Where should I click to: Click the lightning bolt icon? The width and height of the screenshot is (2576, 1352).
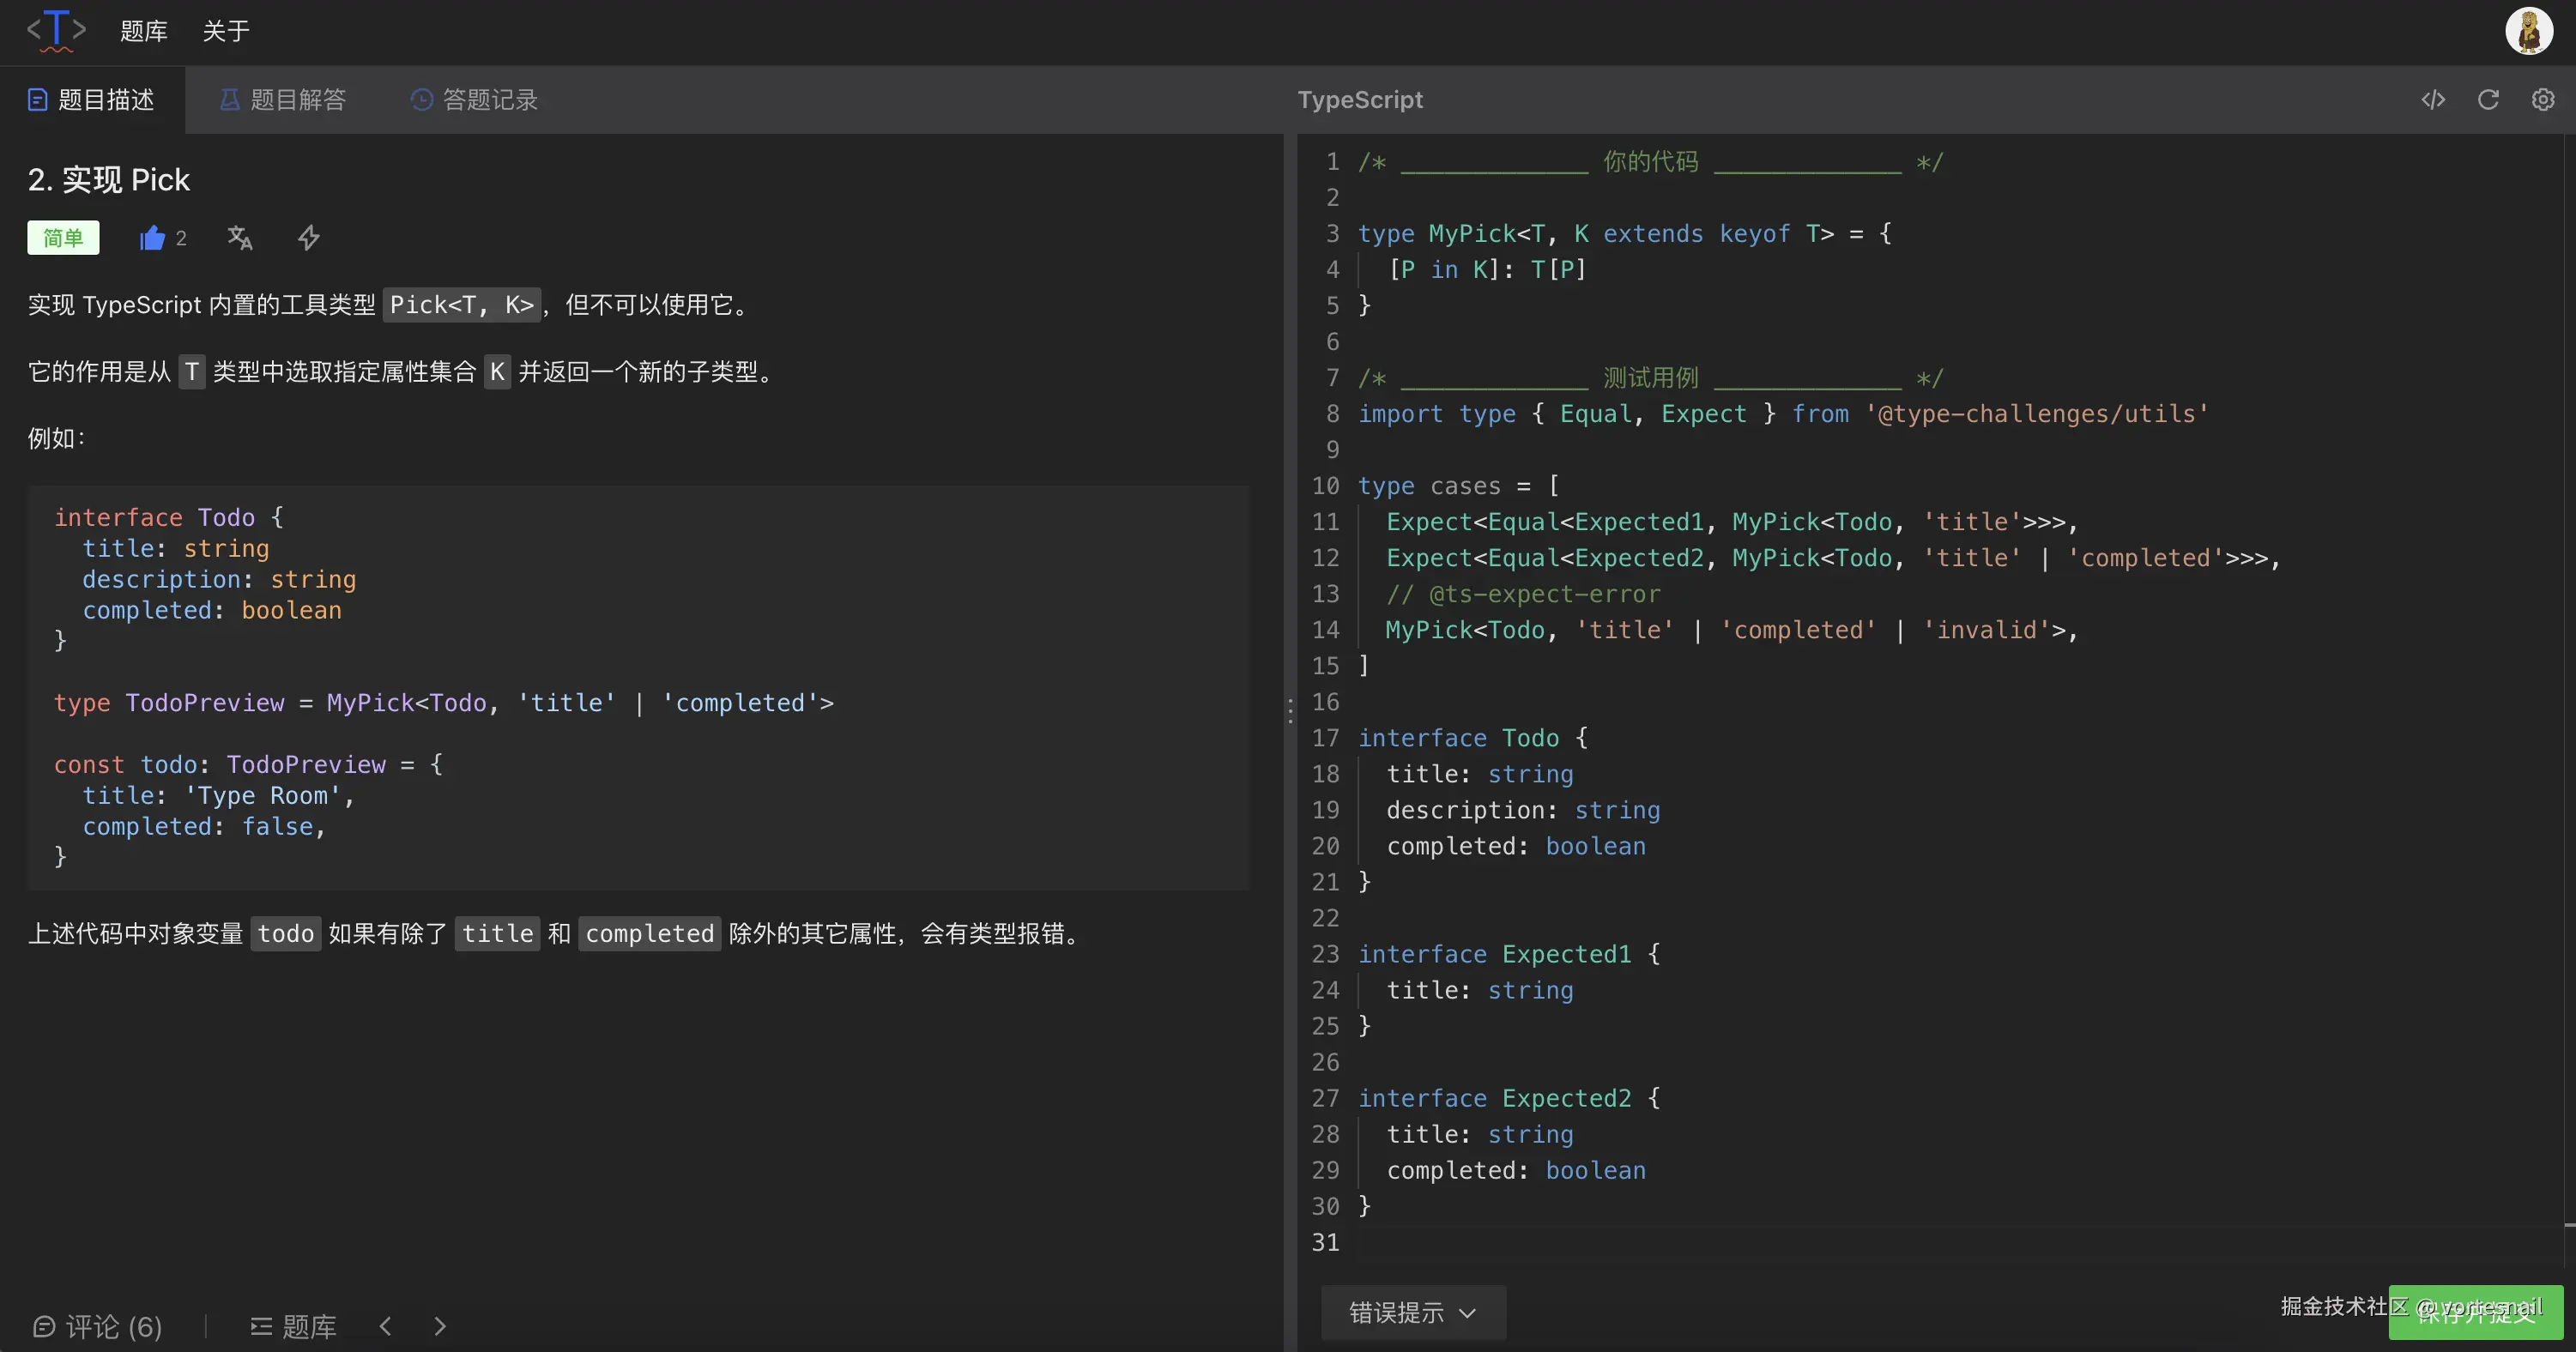pos(309,238)
